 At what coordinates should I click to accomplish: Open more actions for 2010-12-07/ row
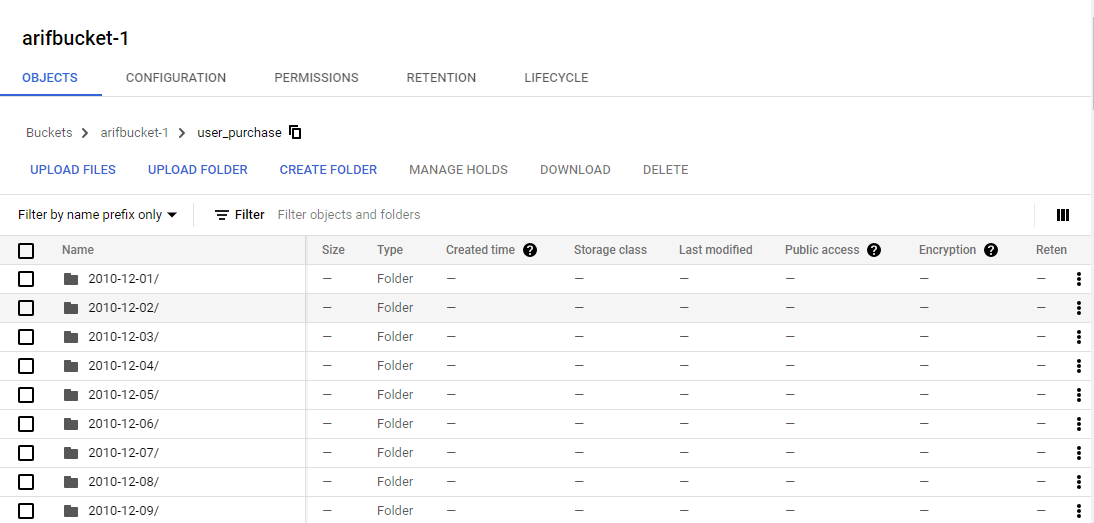pyautogui.click(x=1079, y=453)
